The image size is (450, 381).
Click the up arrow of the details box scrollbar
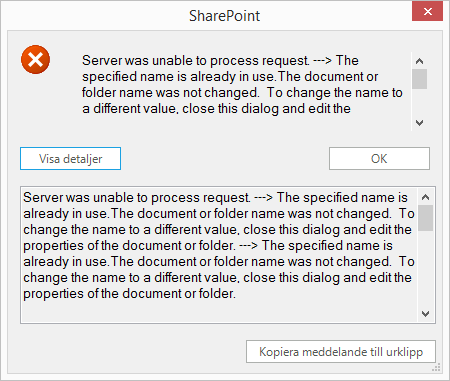coord(425,197)
